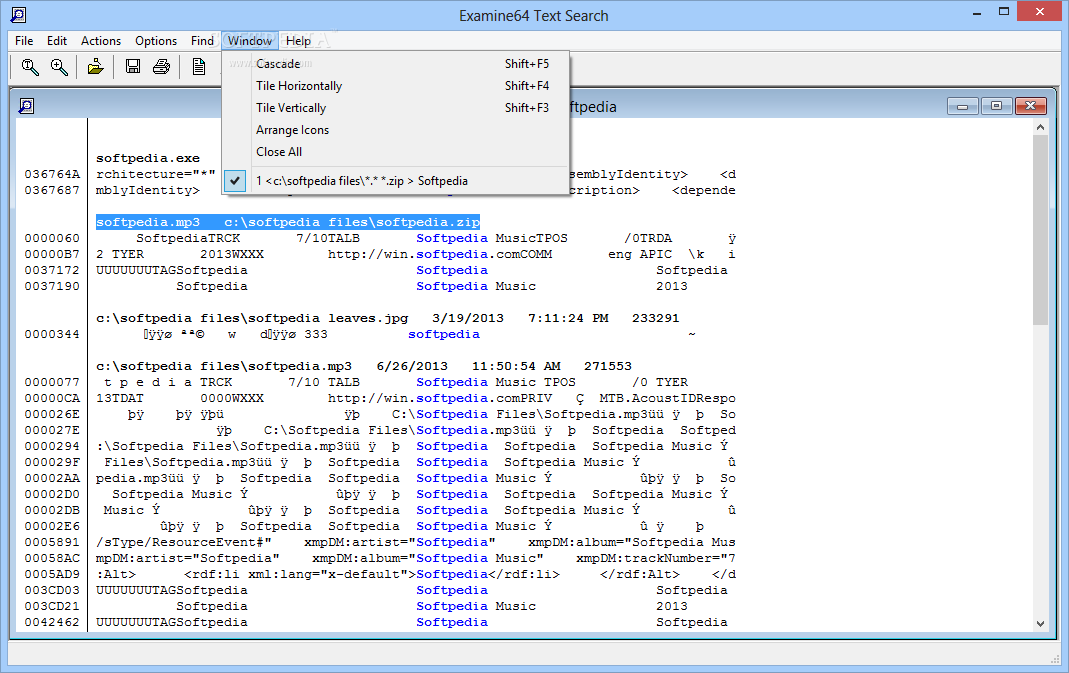This screenshot has height=673, width=1069.
Task: Click offset 00002AA result row
Action: coord(52,479)
